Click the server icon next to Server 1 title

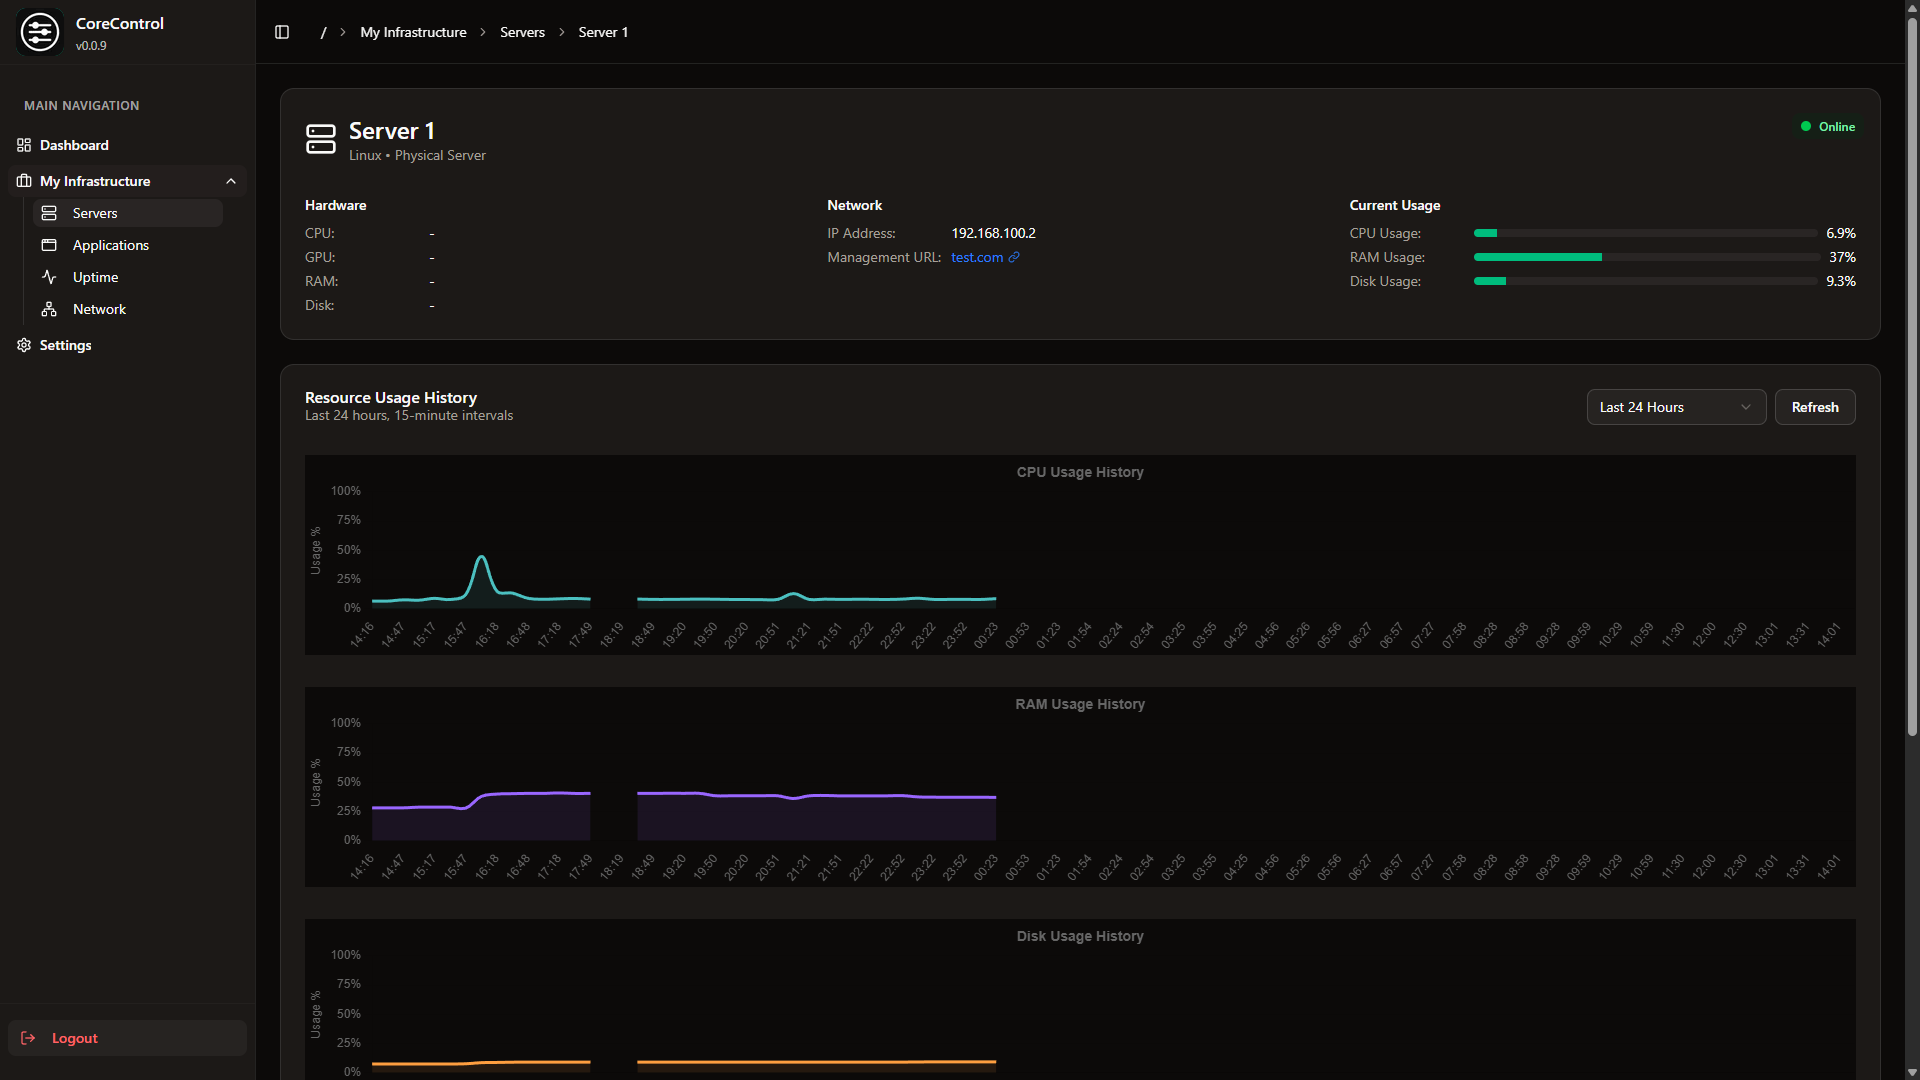(320, 139)
